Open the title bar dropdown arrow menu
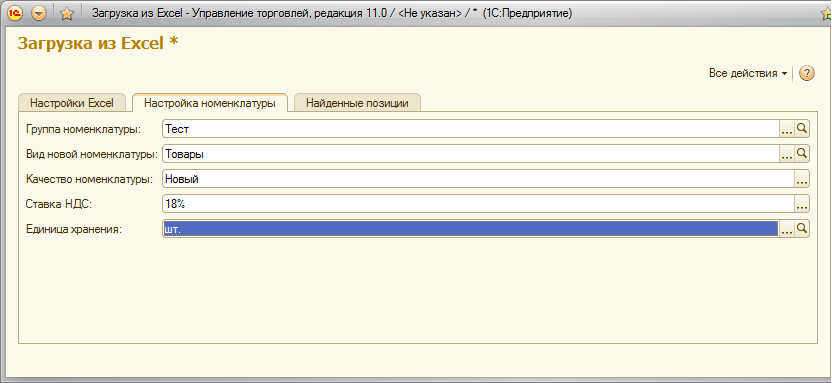Screen dimensions: 832x383 coord(39,13)
